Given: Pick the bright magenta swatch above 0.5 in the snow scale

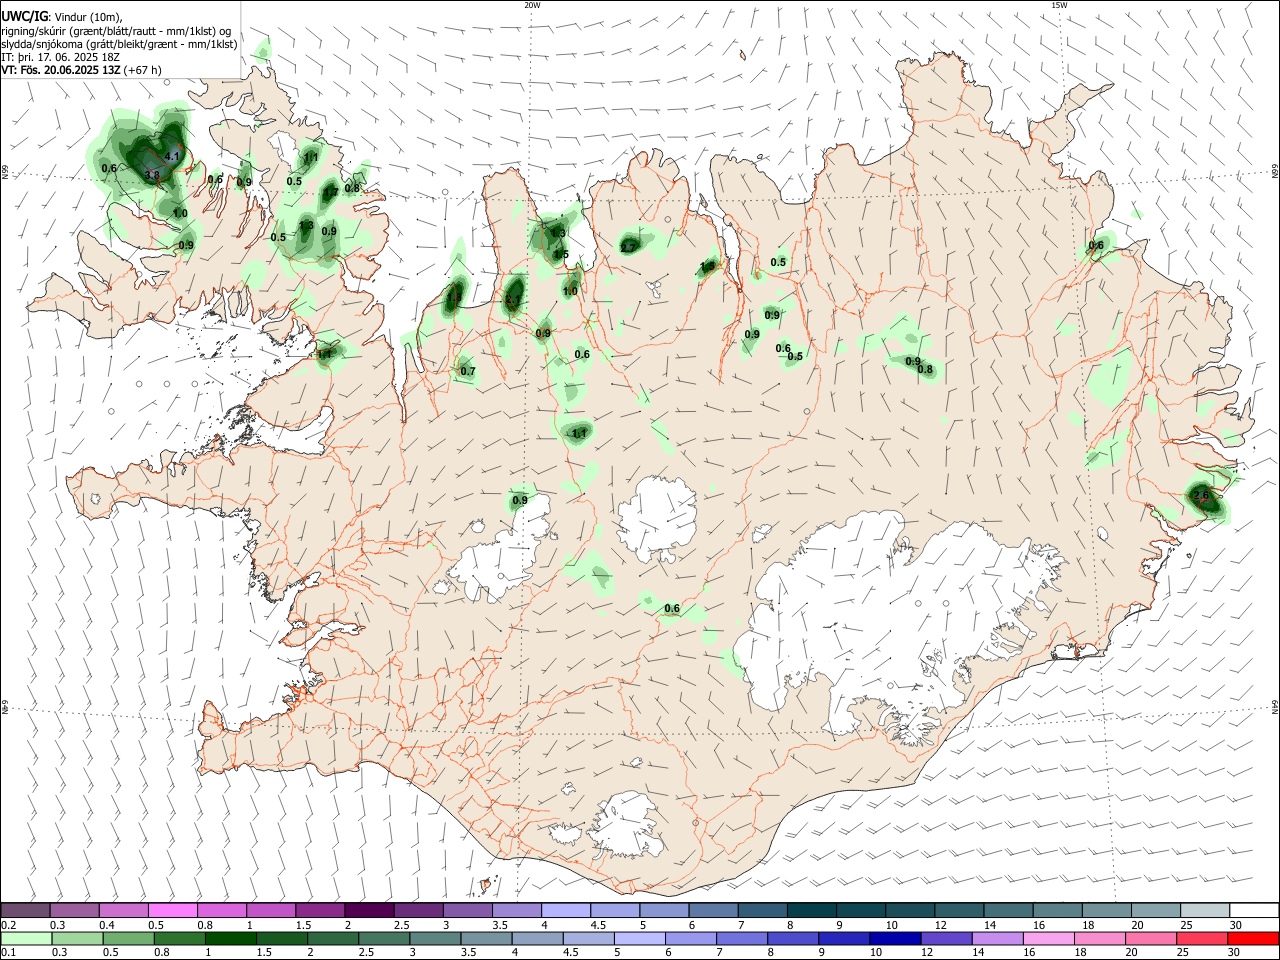Looking at the screenshot, I should [172, 910].
